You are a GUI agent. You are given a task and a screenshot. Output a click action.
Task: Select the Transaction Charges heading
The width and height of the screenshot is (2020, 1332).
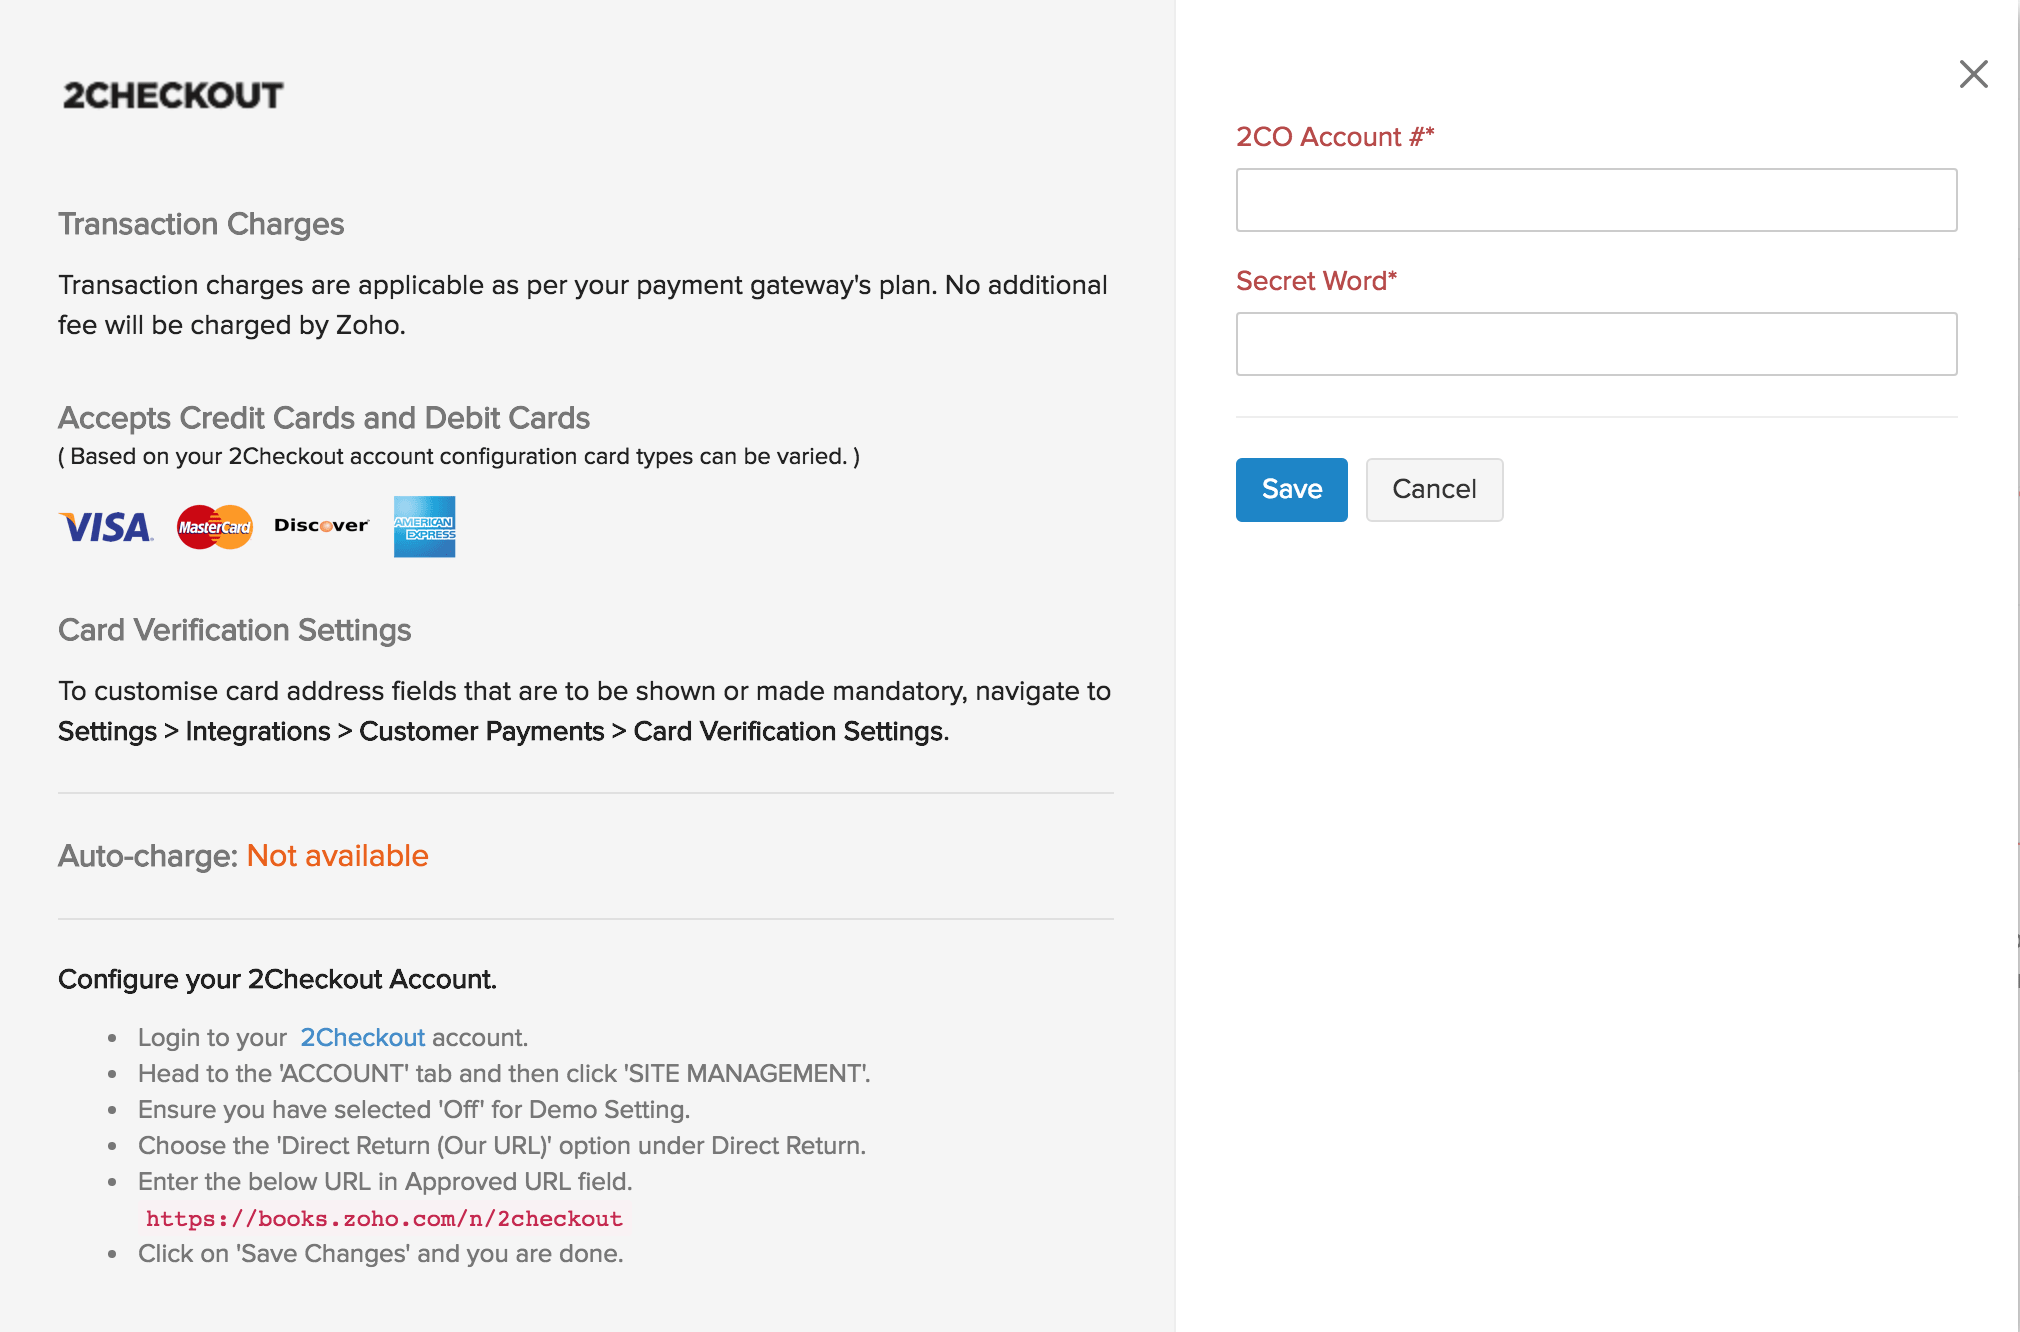tap(201, 224)
